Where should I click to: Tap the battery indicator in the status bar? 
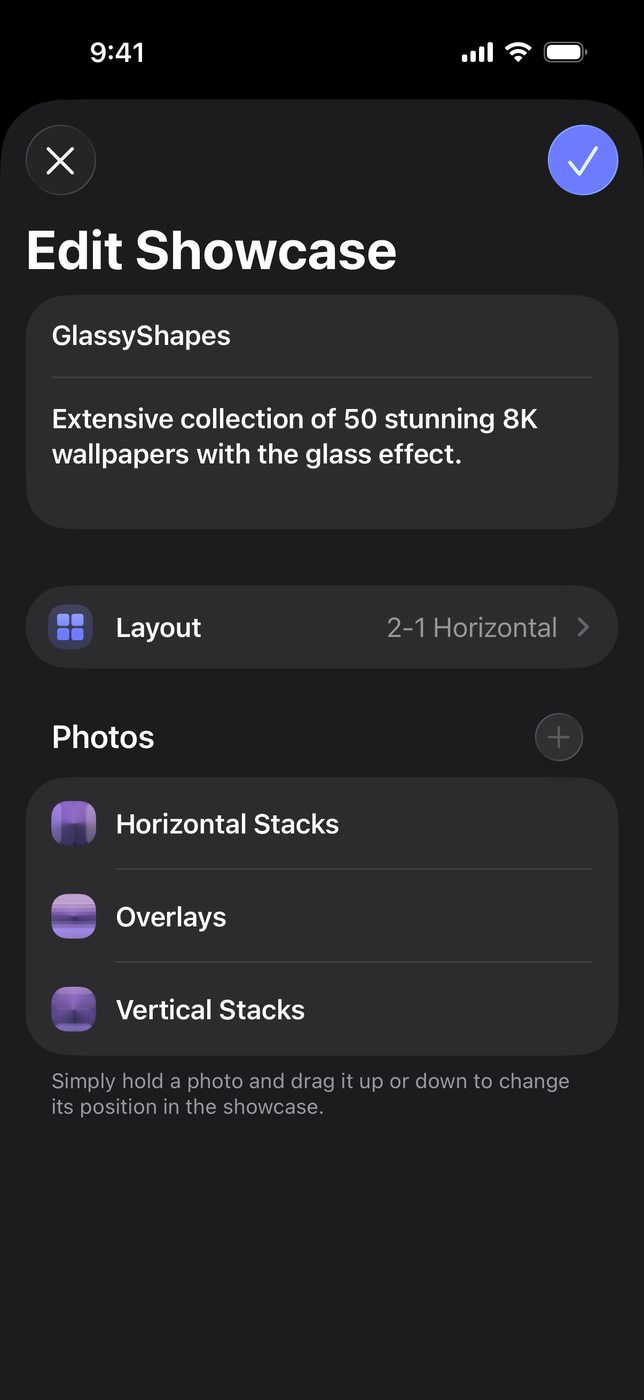[565, 52]
